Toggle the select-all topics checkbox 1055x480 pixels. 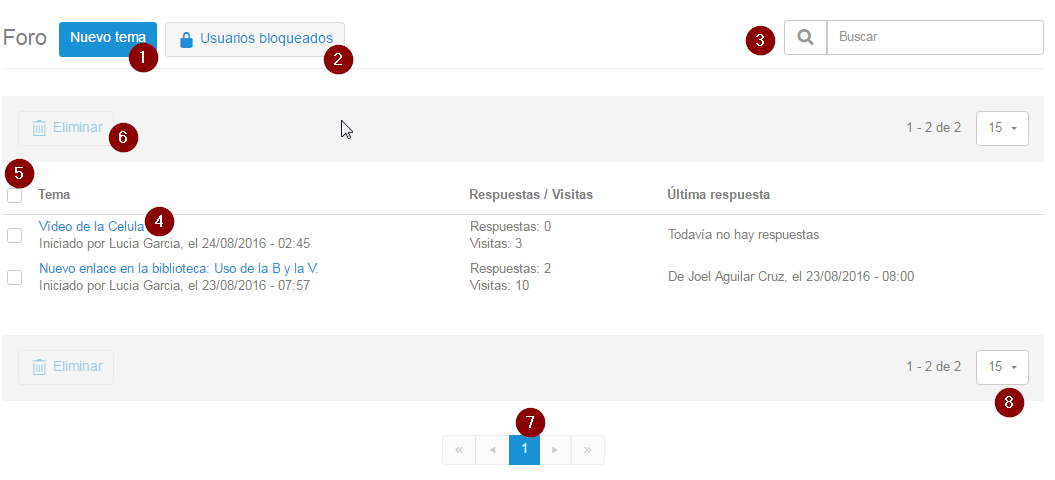coord(15,195)
